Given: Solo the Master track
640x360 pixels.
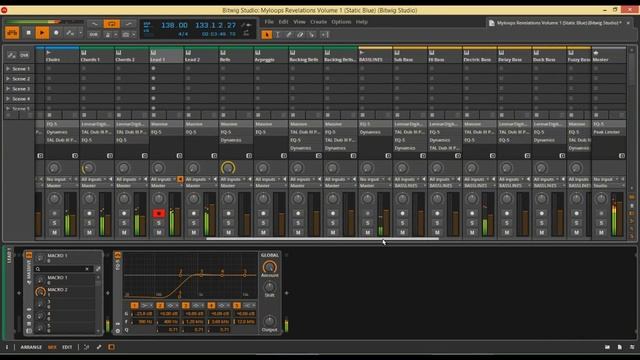Looking at the screenshot, I should [x=601, y=223].
